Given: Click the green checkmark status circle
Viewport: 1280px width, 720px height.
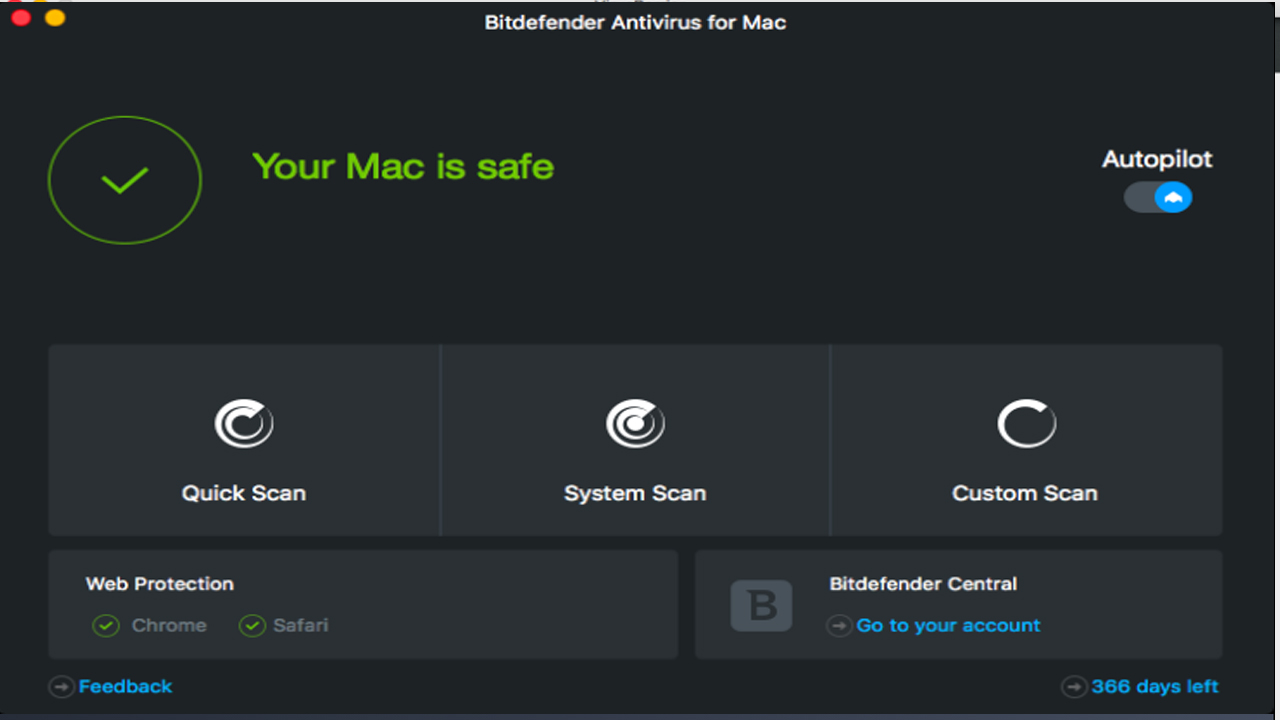Looking at the screenshot, I should click(125, 180).
